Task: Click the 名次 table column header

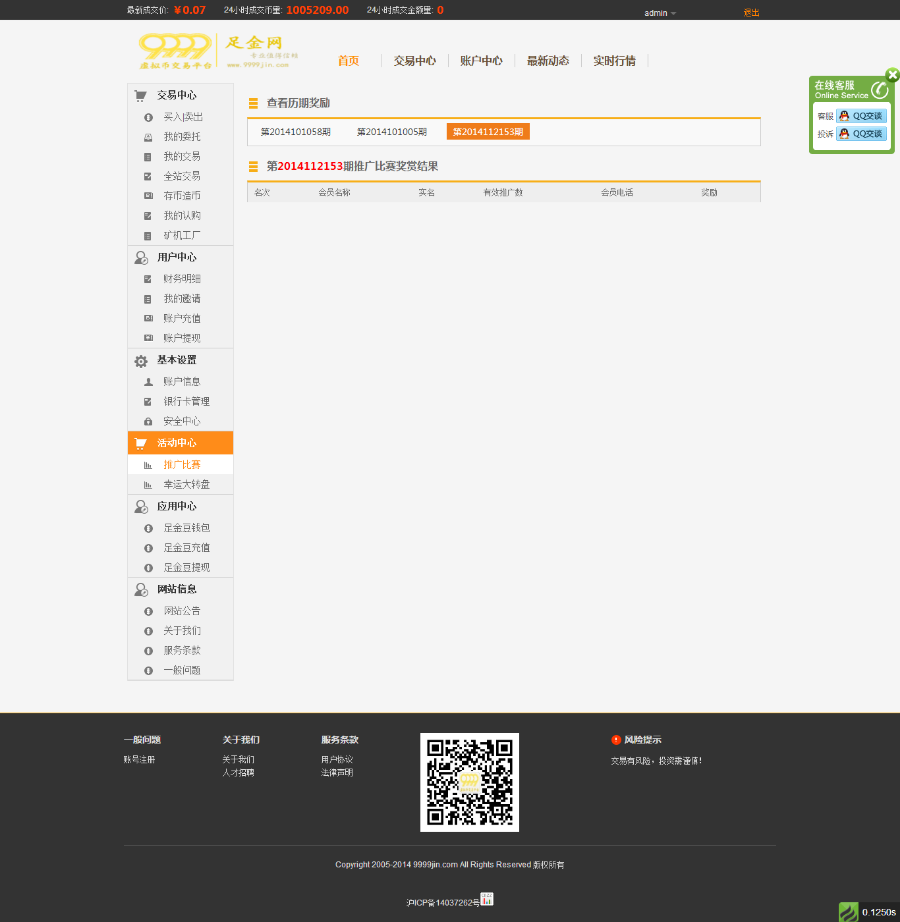Action: point(262,192)
